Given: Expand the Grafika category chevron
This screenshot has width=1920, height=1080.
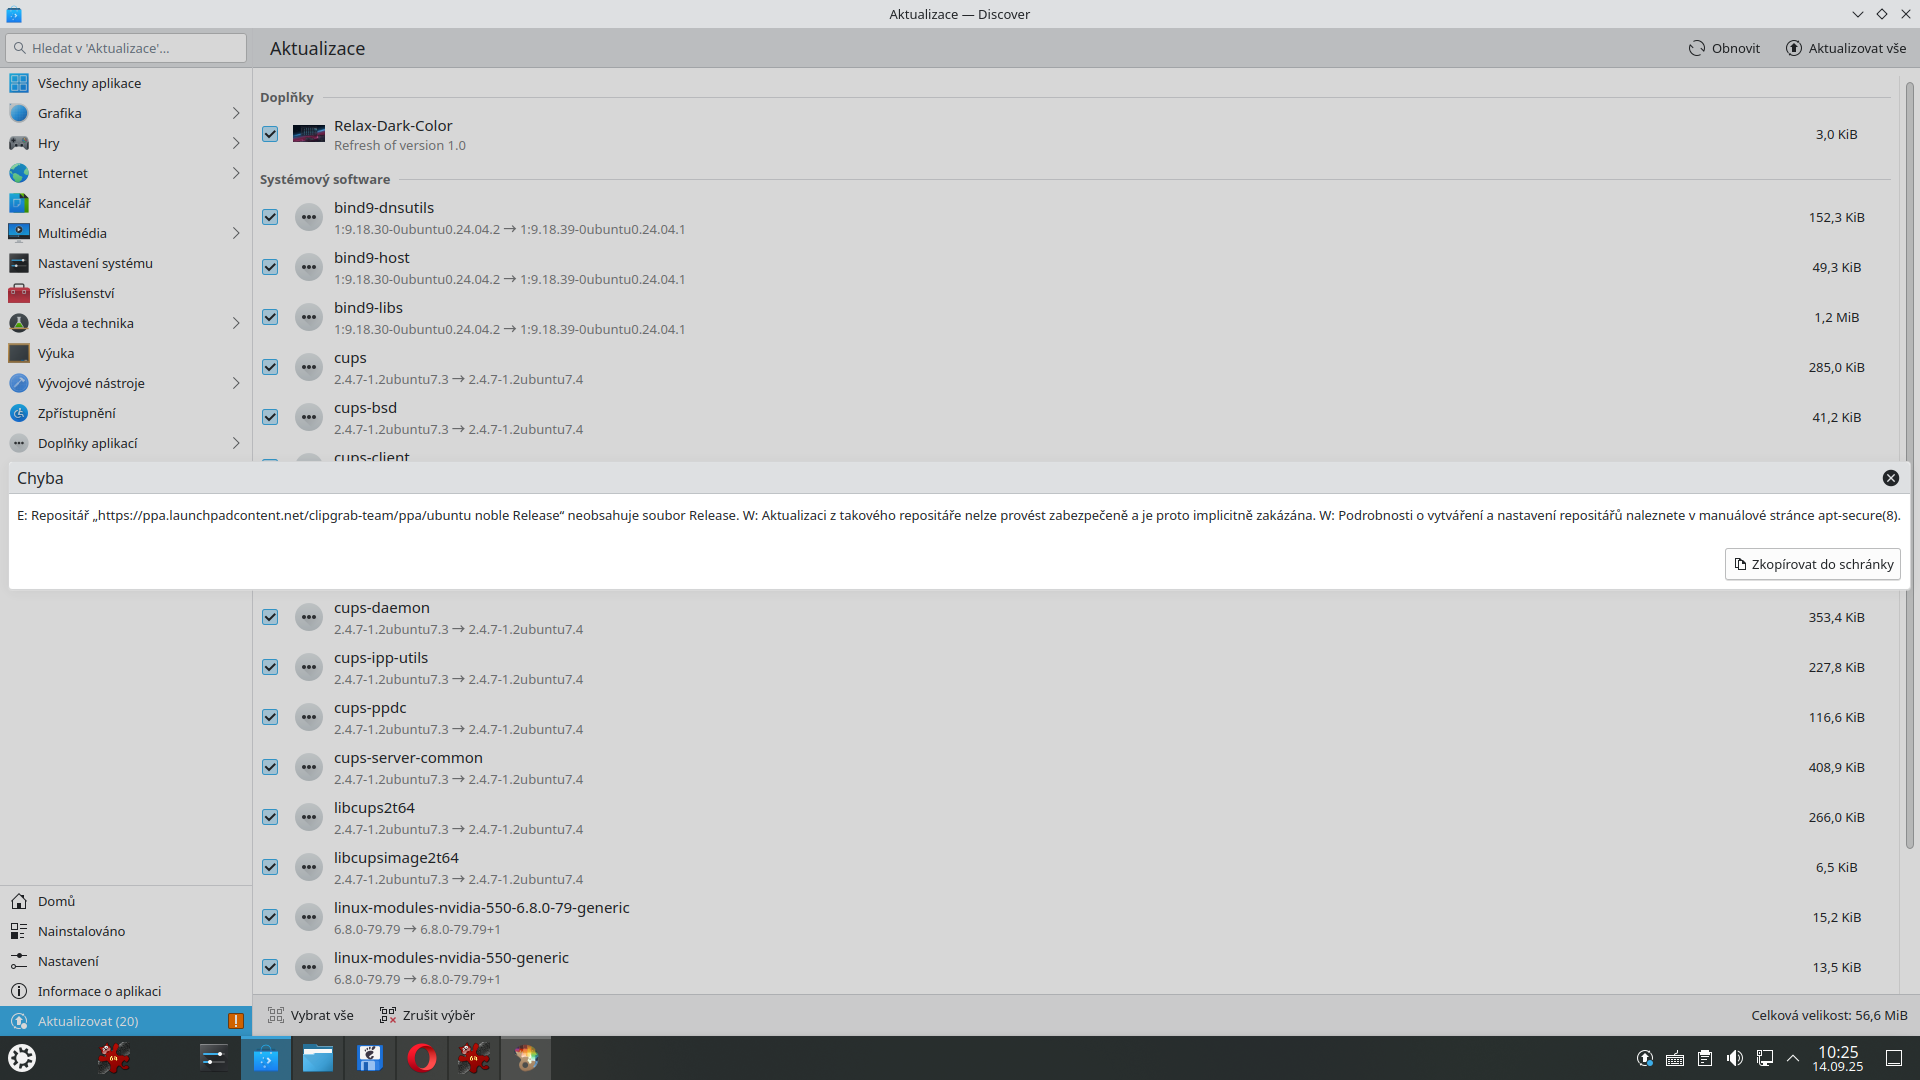Looking at the screenshot, I should click(x=236, y=113).
